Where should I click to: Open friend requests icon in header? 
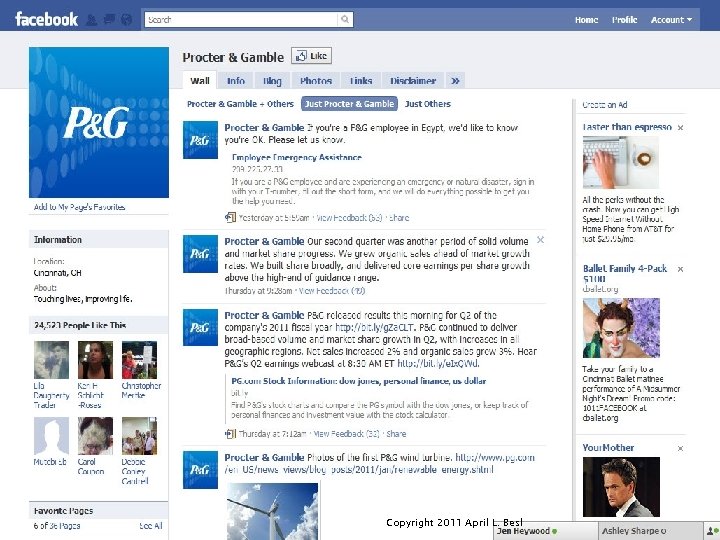tap(91, 20)
